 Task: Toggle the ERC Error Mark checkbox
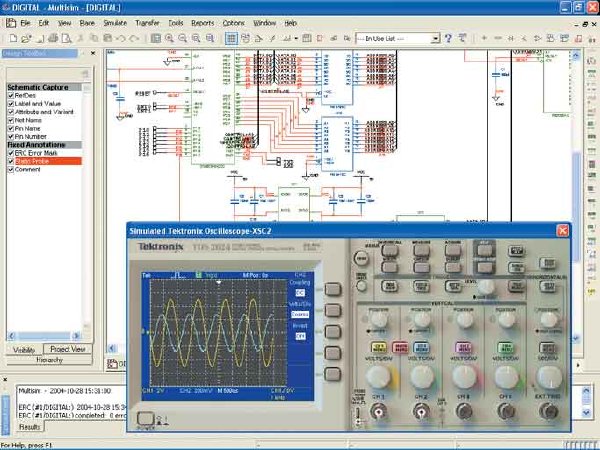point(11,153)
